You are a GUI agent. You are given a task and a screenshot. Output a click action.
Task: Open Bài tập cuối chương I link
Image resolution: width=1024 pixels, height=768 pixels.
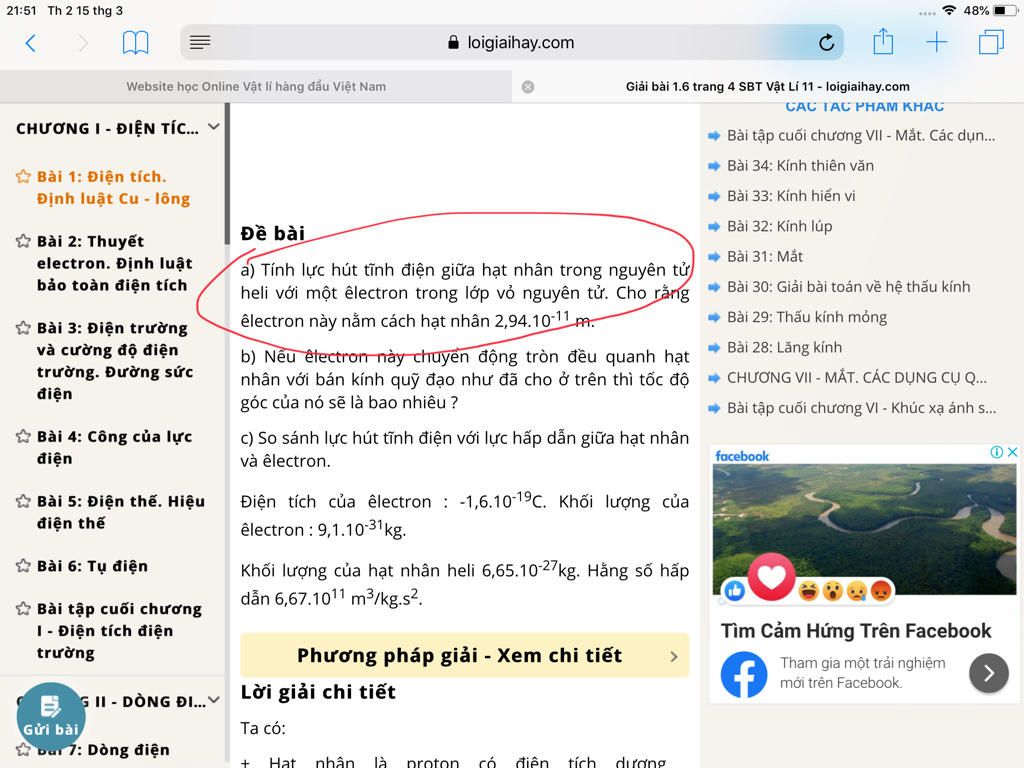pyautogui.click(x=119, y=630)
